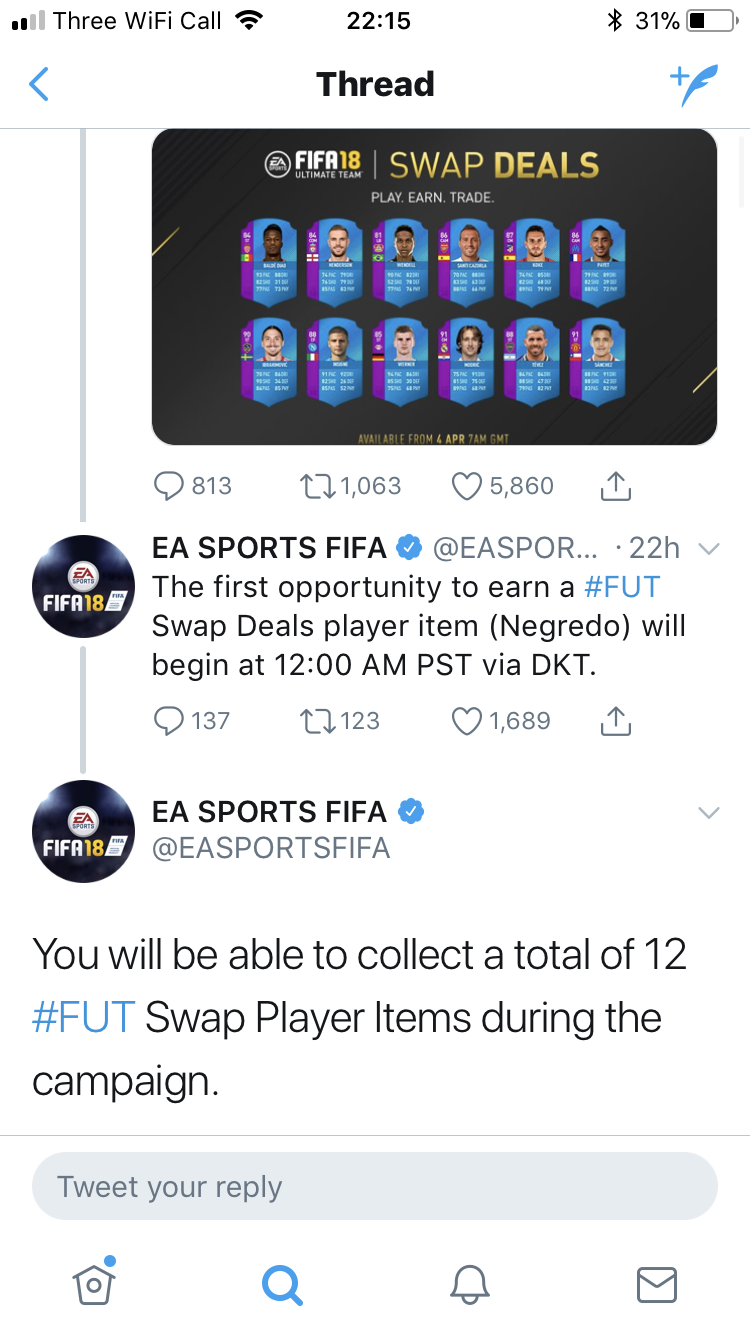Tap the Tweet your reply field

tap(375, 1187)
